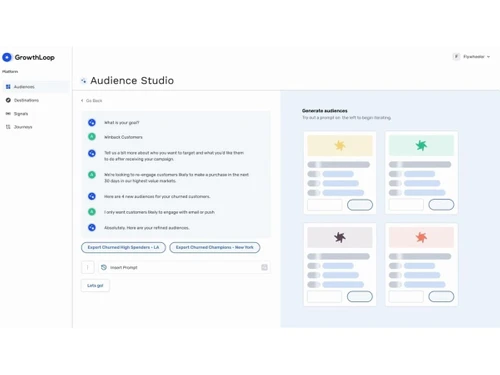The height and width of the screenshot is (375, 500).
Task: Click user avatar beside 'We're looking to re-engage' message
Action: coord(92,175)
